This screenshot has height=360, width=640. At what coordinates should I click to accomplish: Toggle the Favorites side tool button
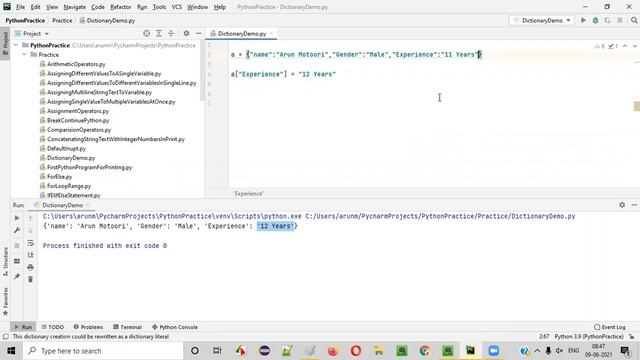(5, 301)
